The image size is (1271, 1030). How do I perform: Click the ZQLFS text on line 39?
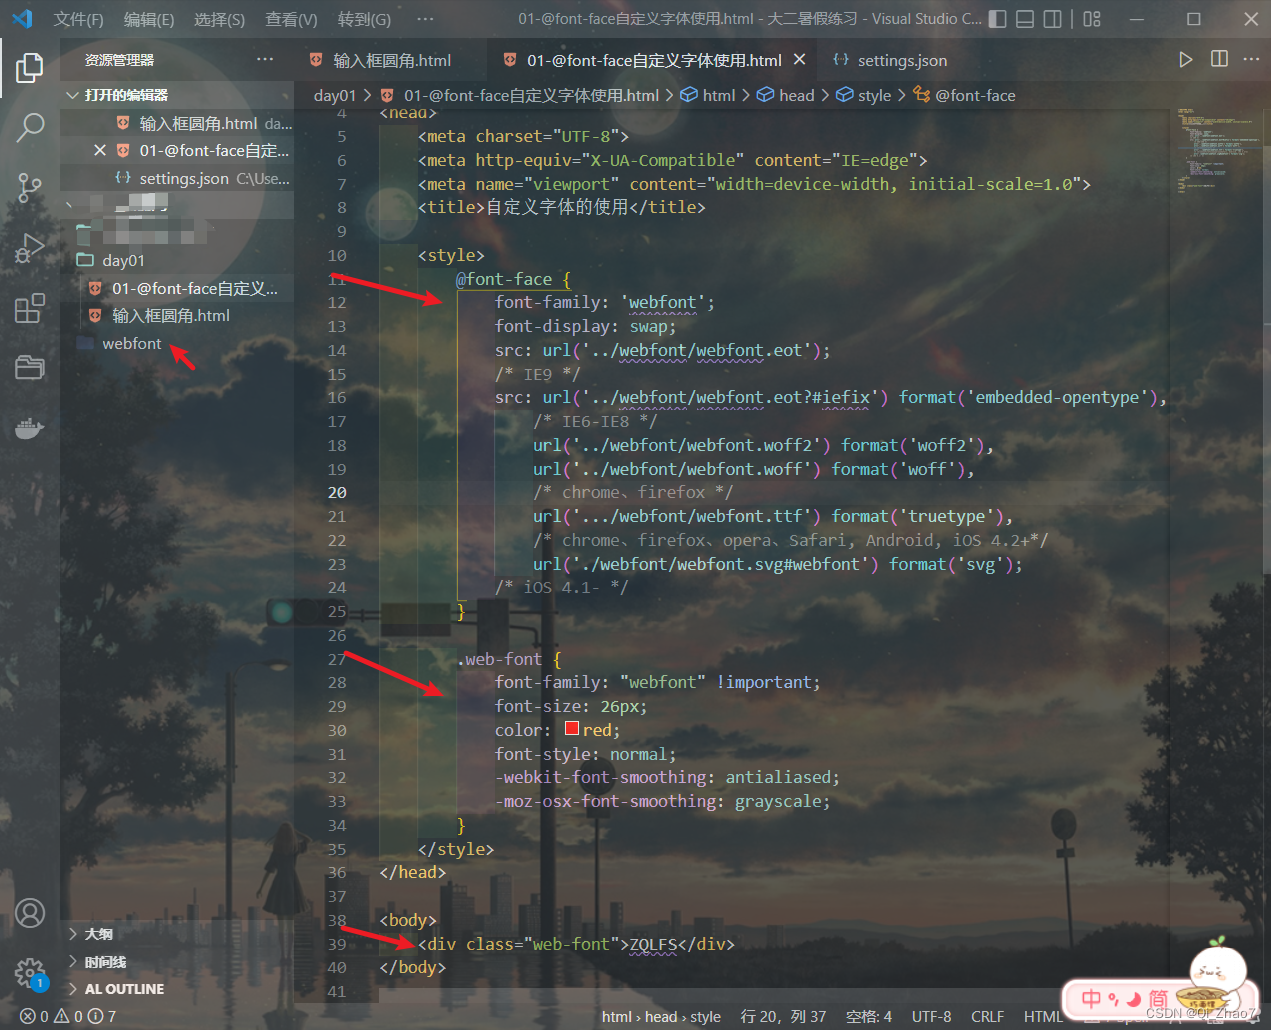click(653, 944)
